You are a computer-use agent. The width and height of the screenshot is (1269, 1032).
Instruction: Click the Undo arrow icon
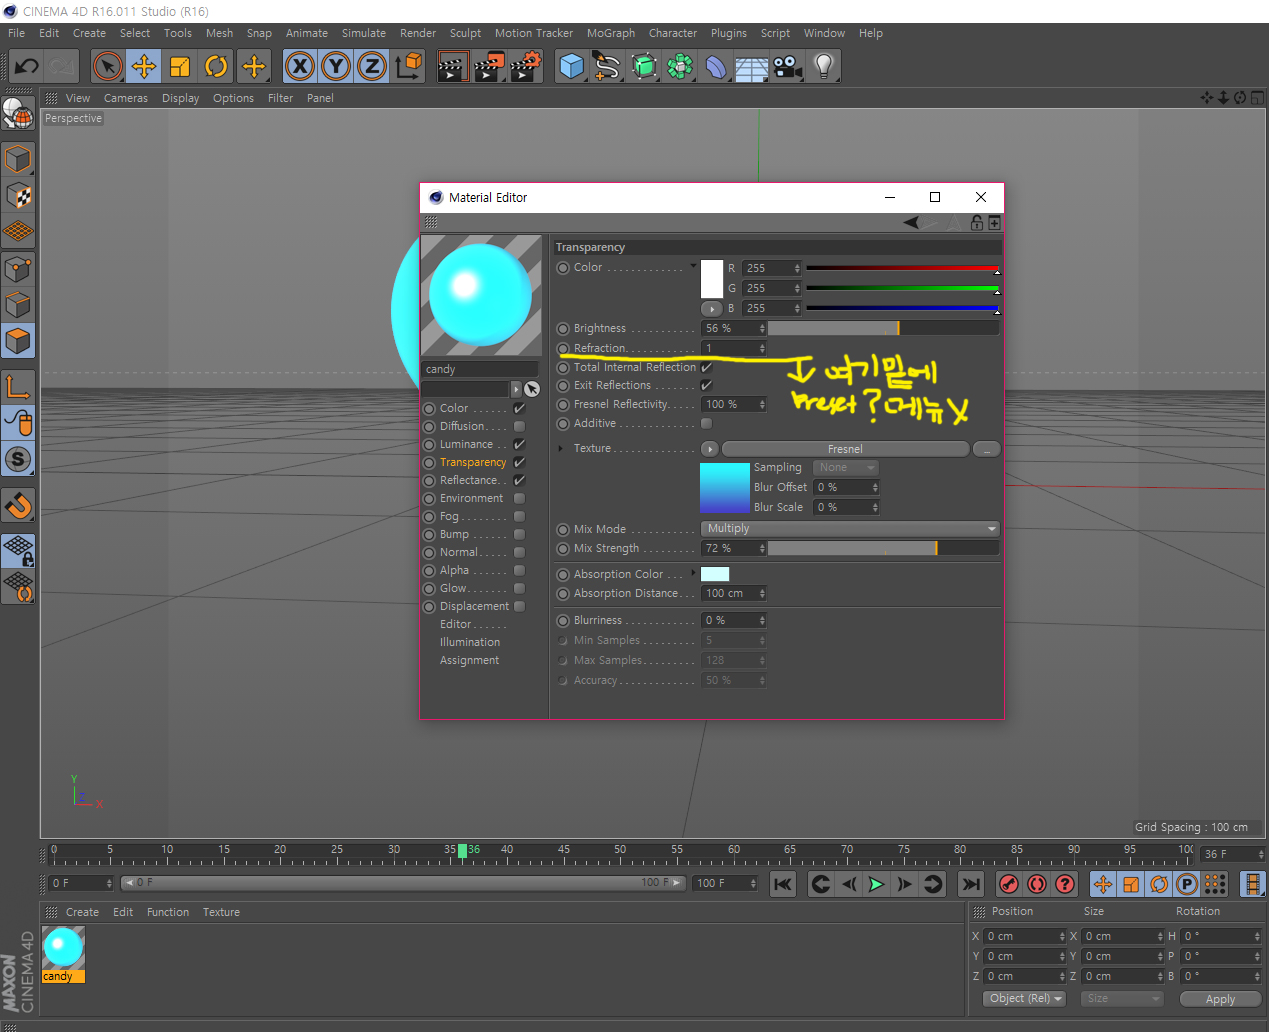(26, 67)
